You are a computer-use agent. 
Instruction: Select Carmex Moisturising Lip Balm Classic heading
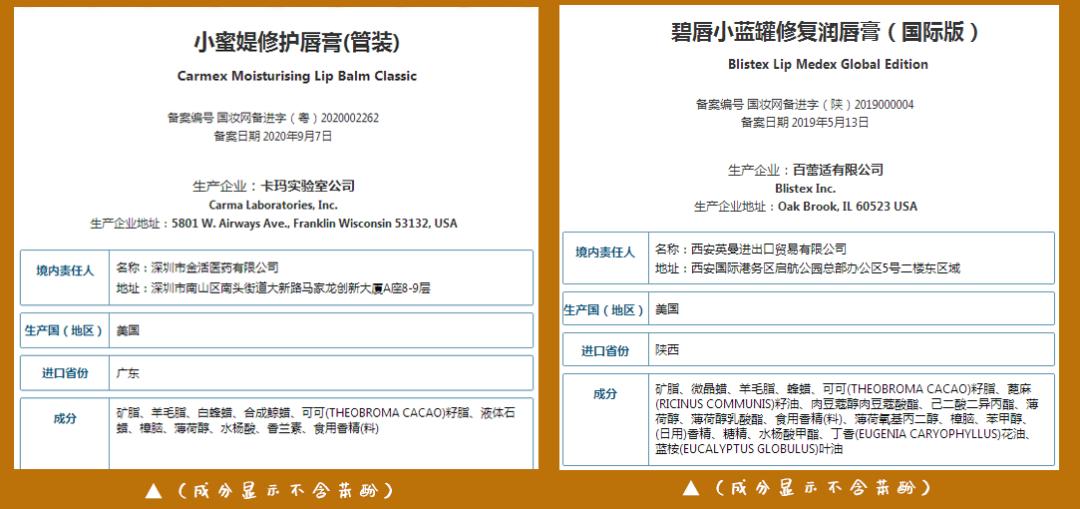coord(297,76)
